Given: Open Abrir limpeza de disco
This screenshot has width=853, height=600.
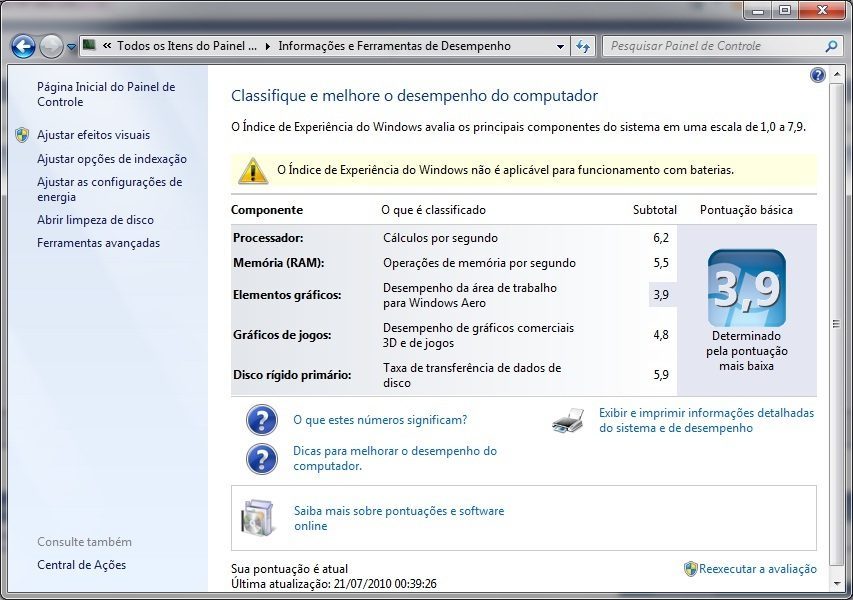Looking at the screenshot, I should tap(95, 220).
